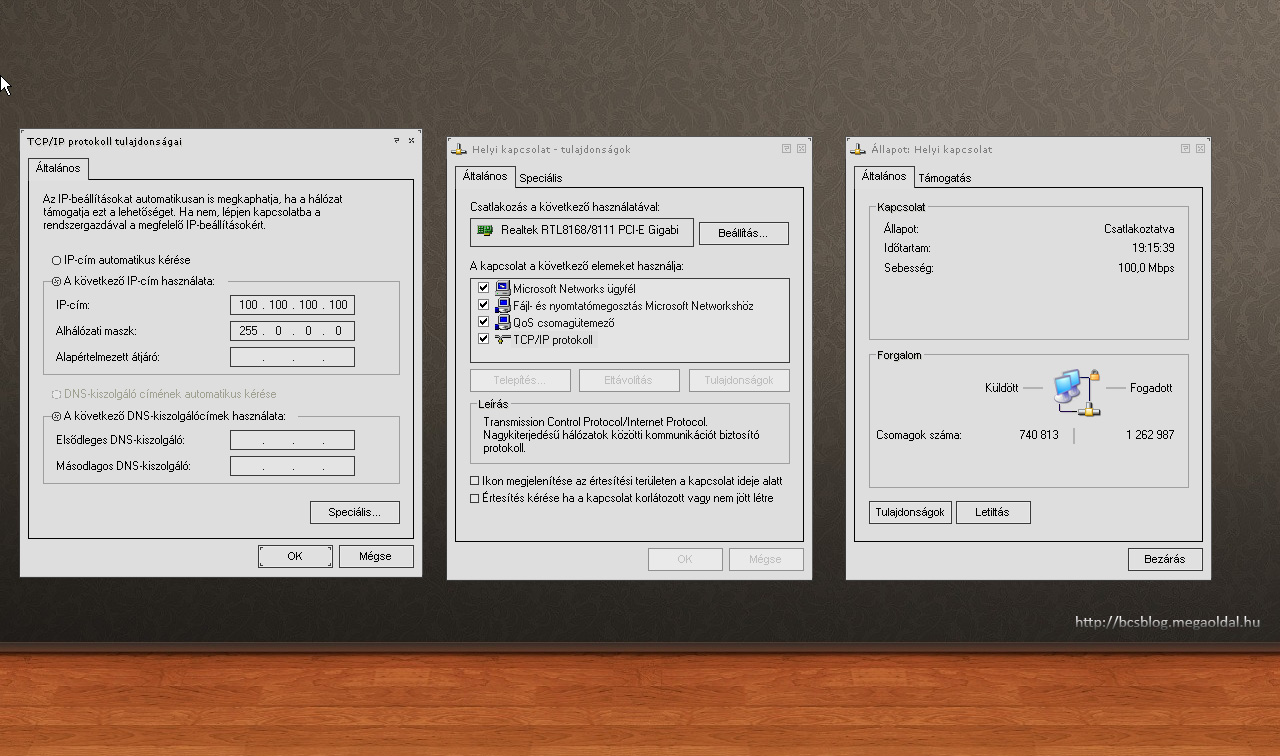
Task: Click the Helyi kapcsolat title bar icon
Action: [459, 150]
